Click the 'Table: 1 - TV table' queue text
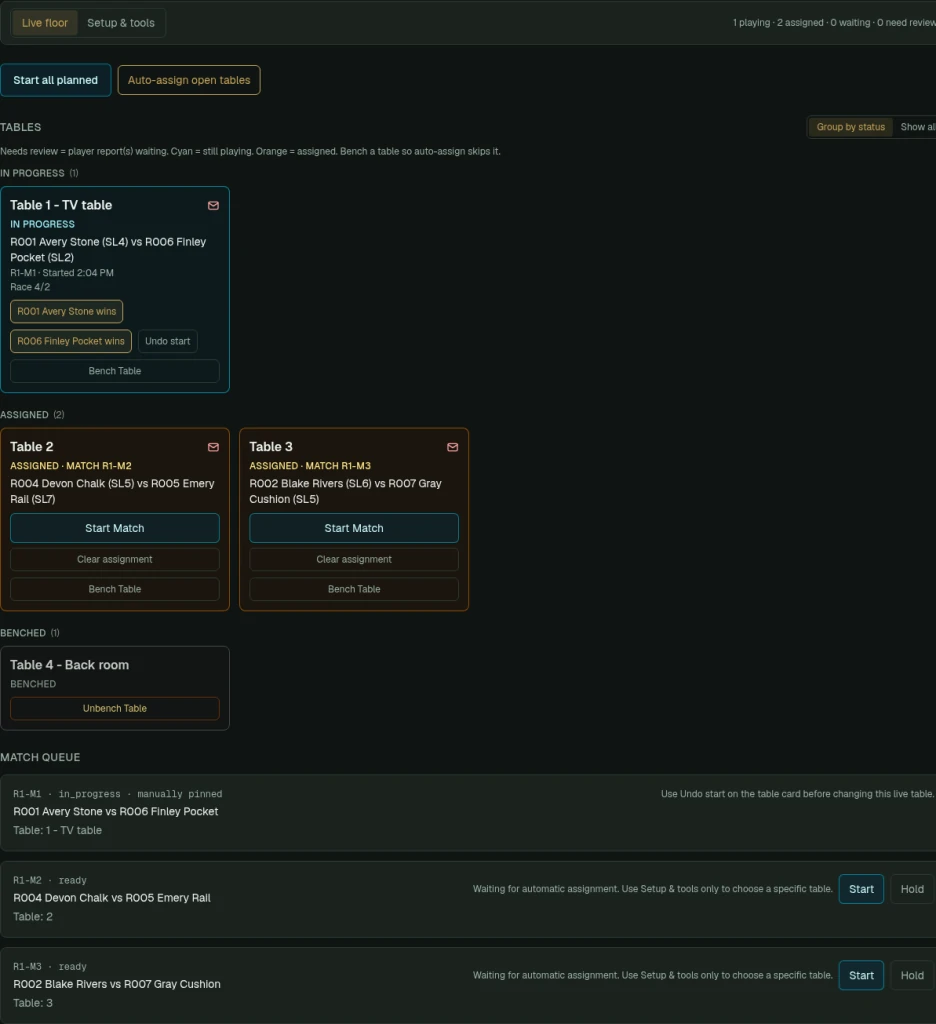 click(57, 831)
